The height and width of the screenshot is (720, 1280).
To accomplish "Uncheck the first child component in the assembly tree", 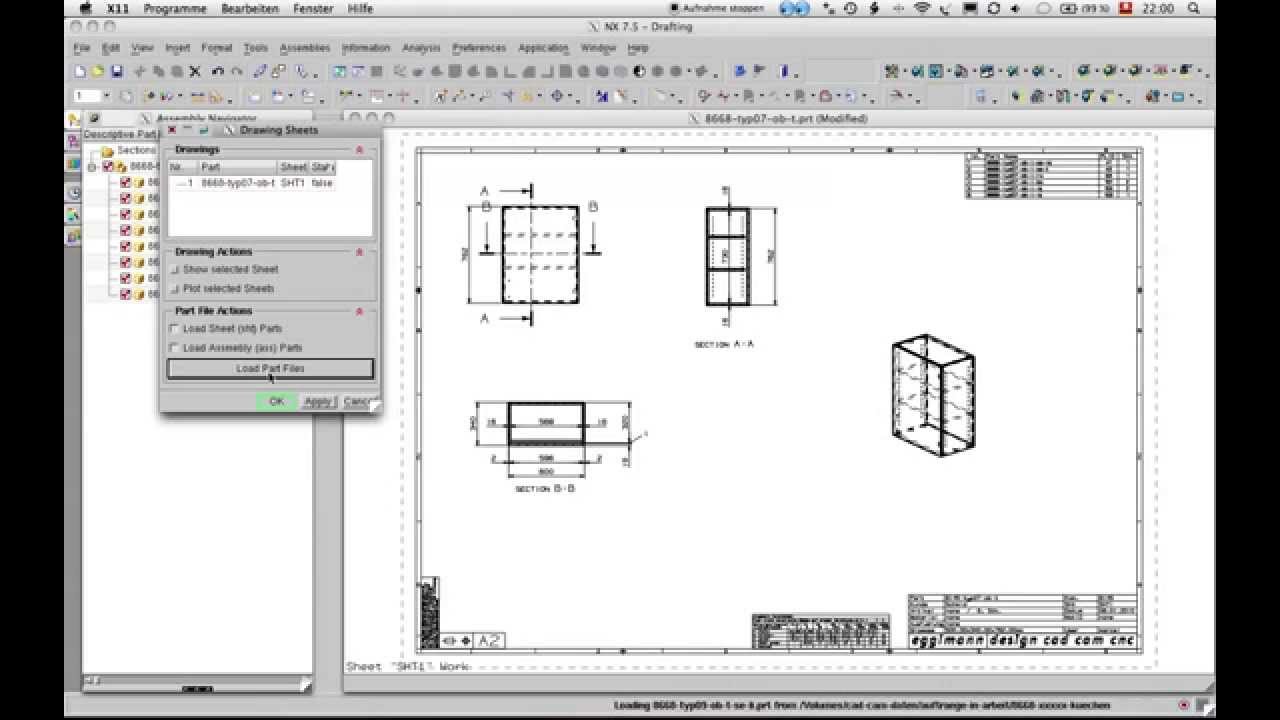I will [x=125, y=183].
